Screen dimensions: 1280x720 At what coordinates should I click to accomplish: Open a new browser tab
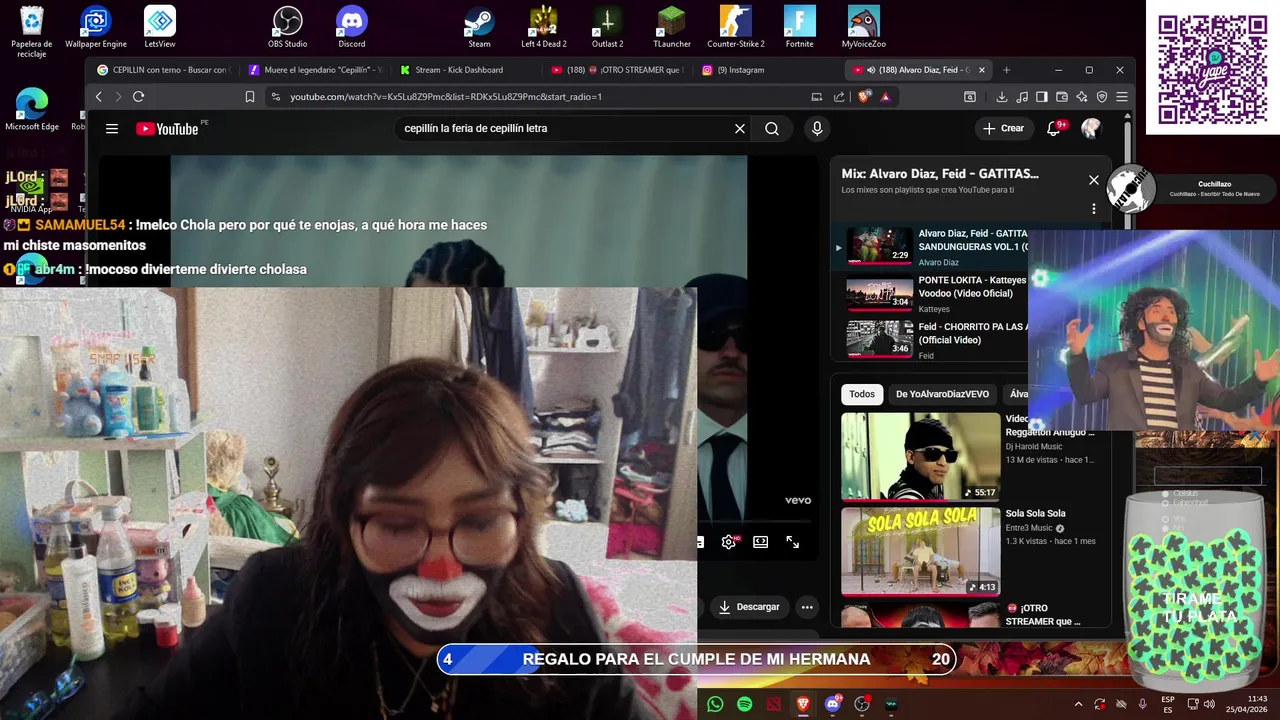[x=1006, y=70]
